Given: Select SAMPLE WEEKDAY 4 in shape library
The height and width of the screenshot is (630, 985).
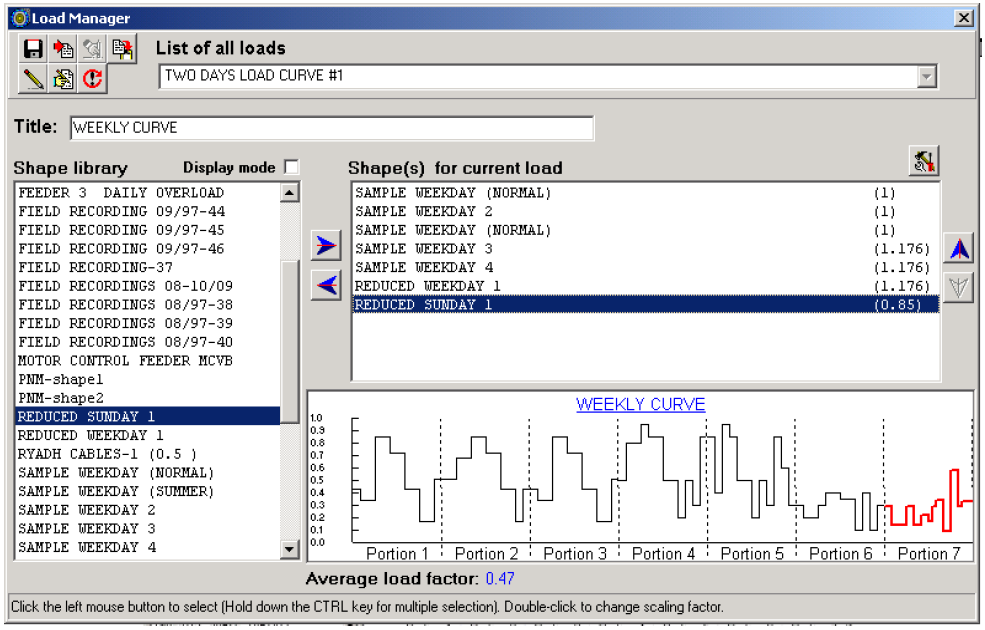Looking at the screenshot, I should [x=148, y=547].
